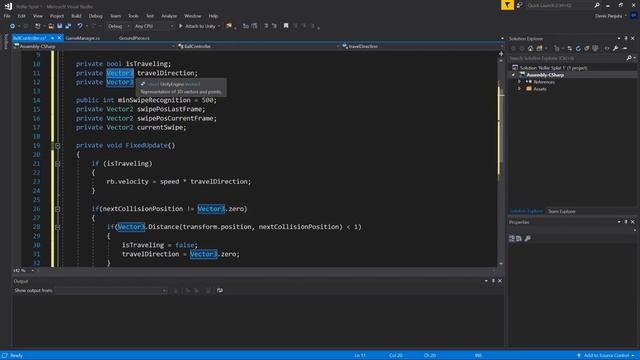The image size is (640, 360).
Task: Click Add to Source Control
Action: point(606,356)
